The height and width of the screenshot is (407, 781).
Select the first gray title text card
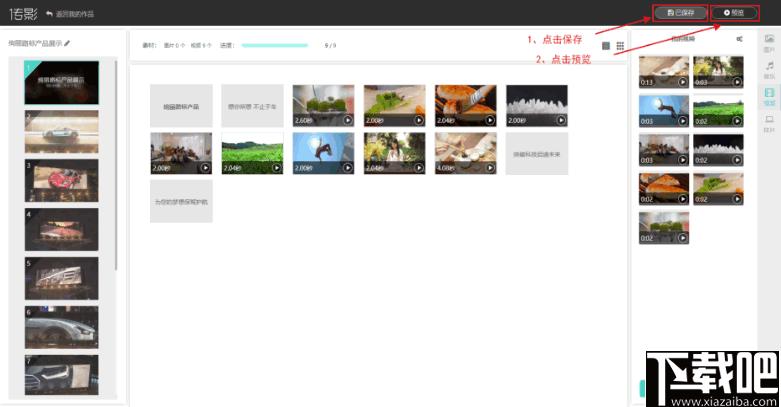pyautogui.click(x=181, y=106)
